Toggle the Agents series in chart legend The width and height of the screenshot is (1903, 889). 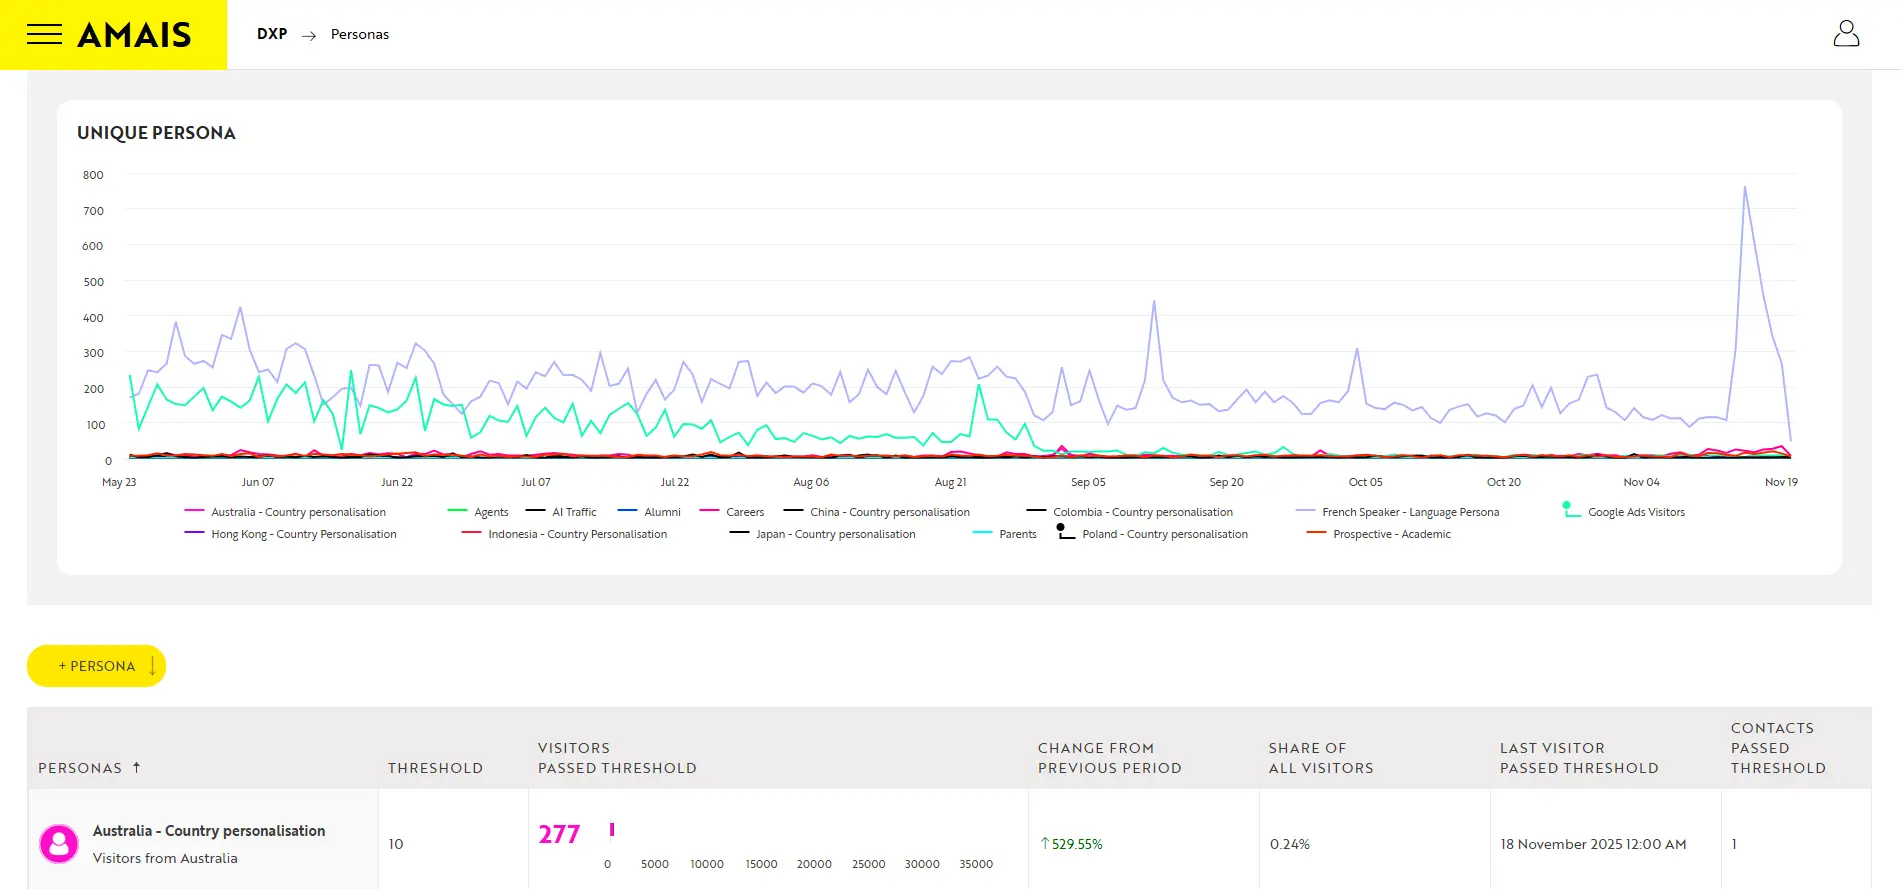490,512
